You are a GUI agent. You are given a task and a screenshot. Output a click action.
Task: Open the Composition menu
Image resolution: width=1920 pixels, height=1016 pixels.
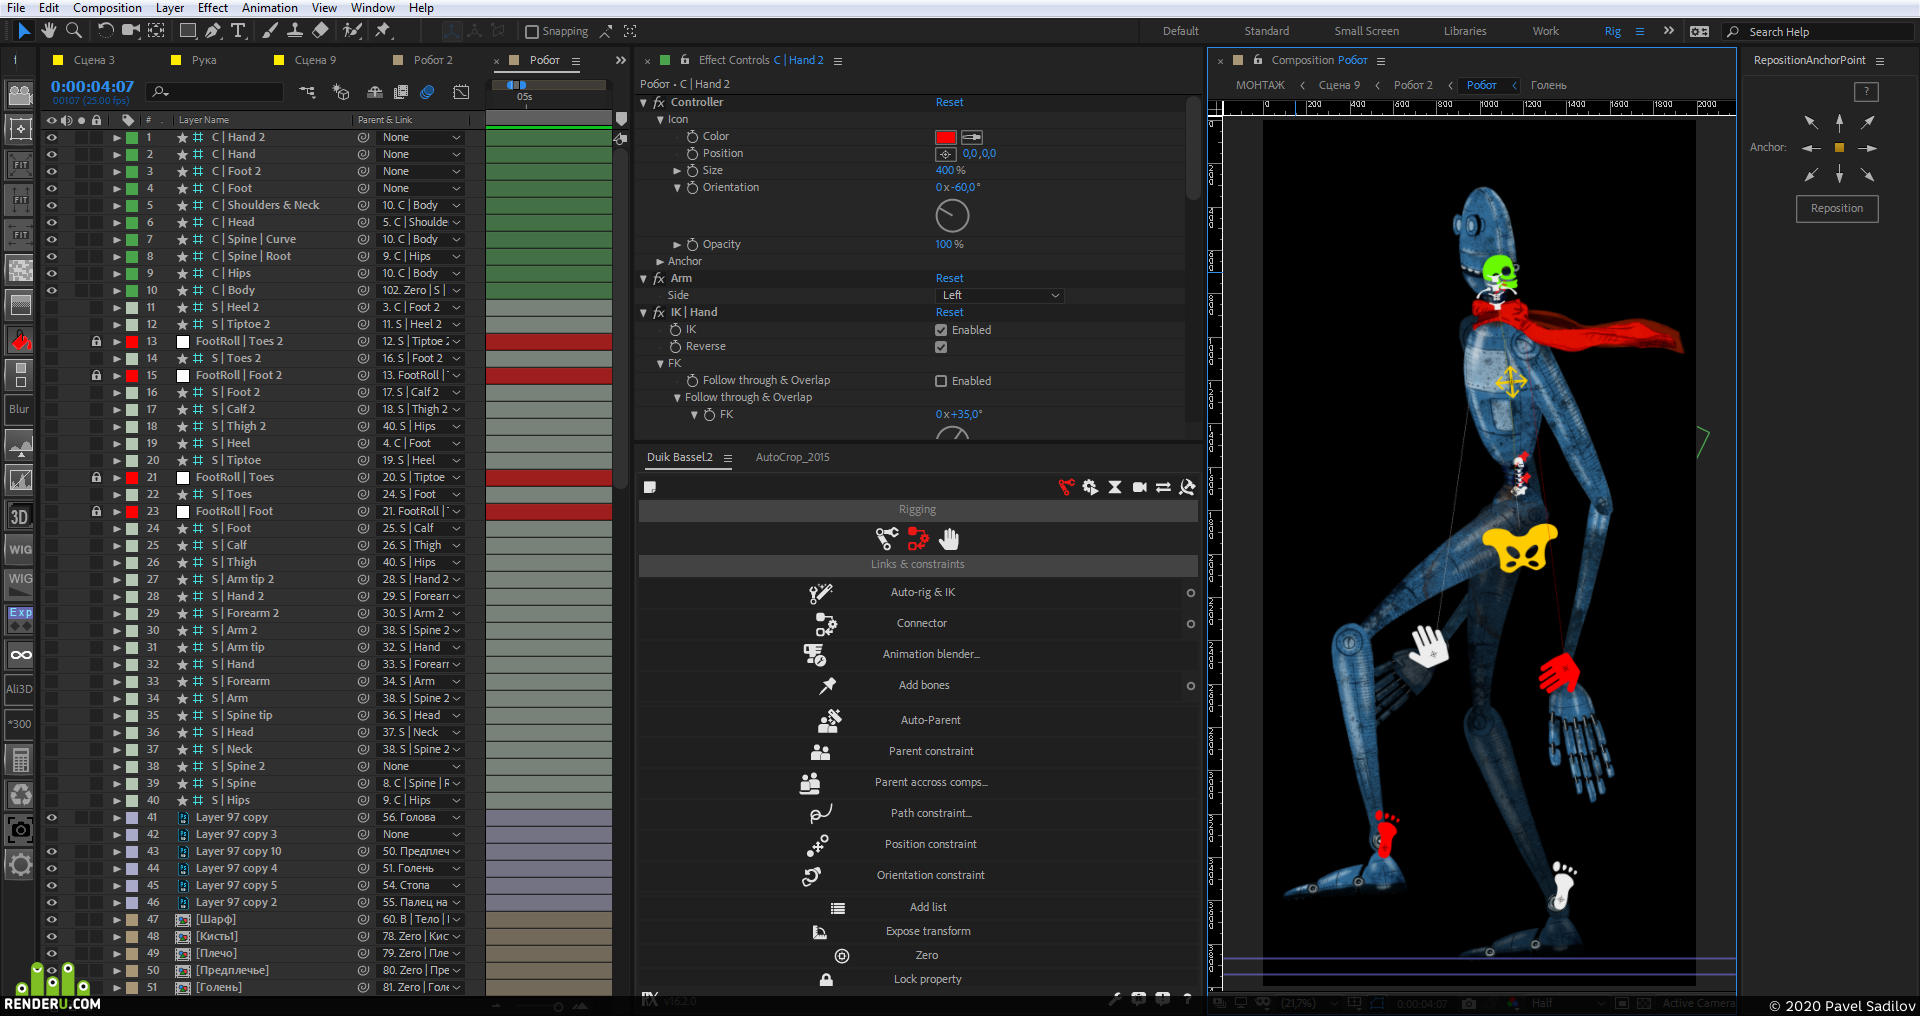[x=107, y=8]
